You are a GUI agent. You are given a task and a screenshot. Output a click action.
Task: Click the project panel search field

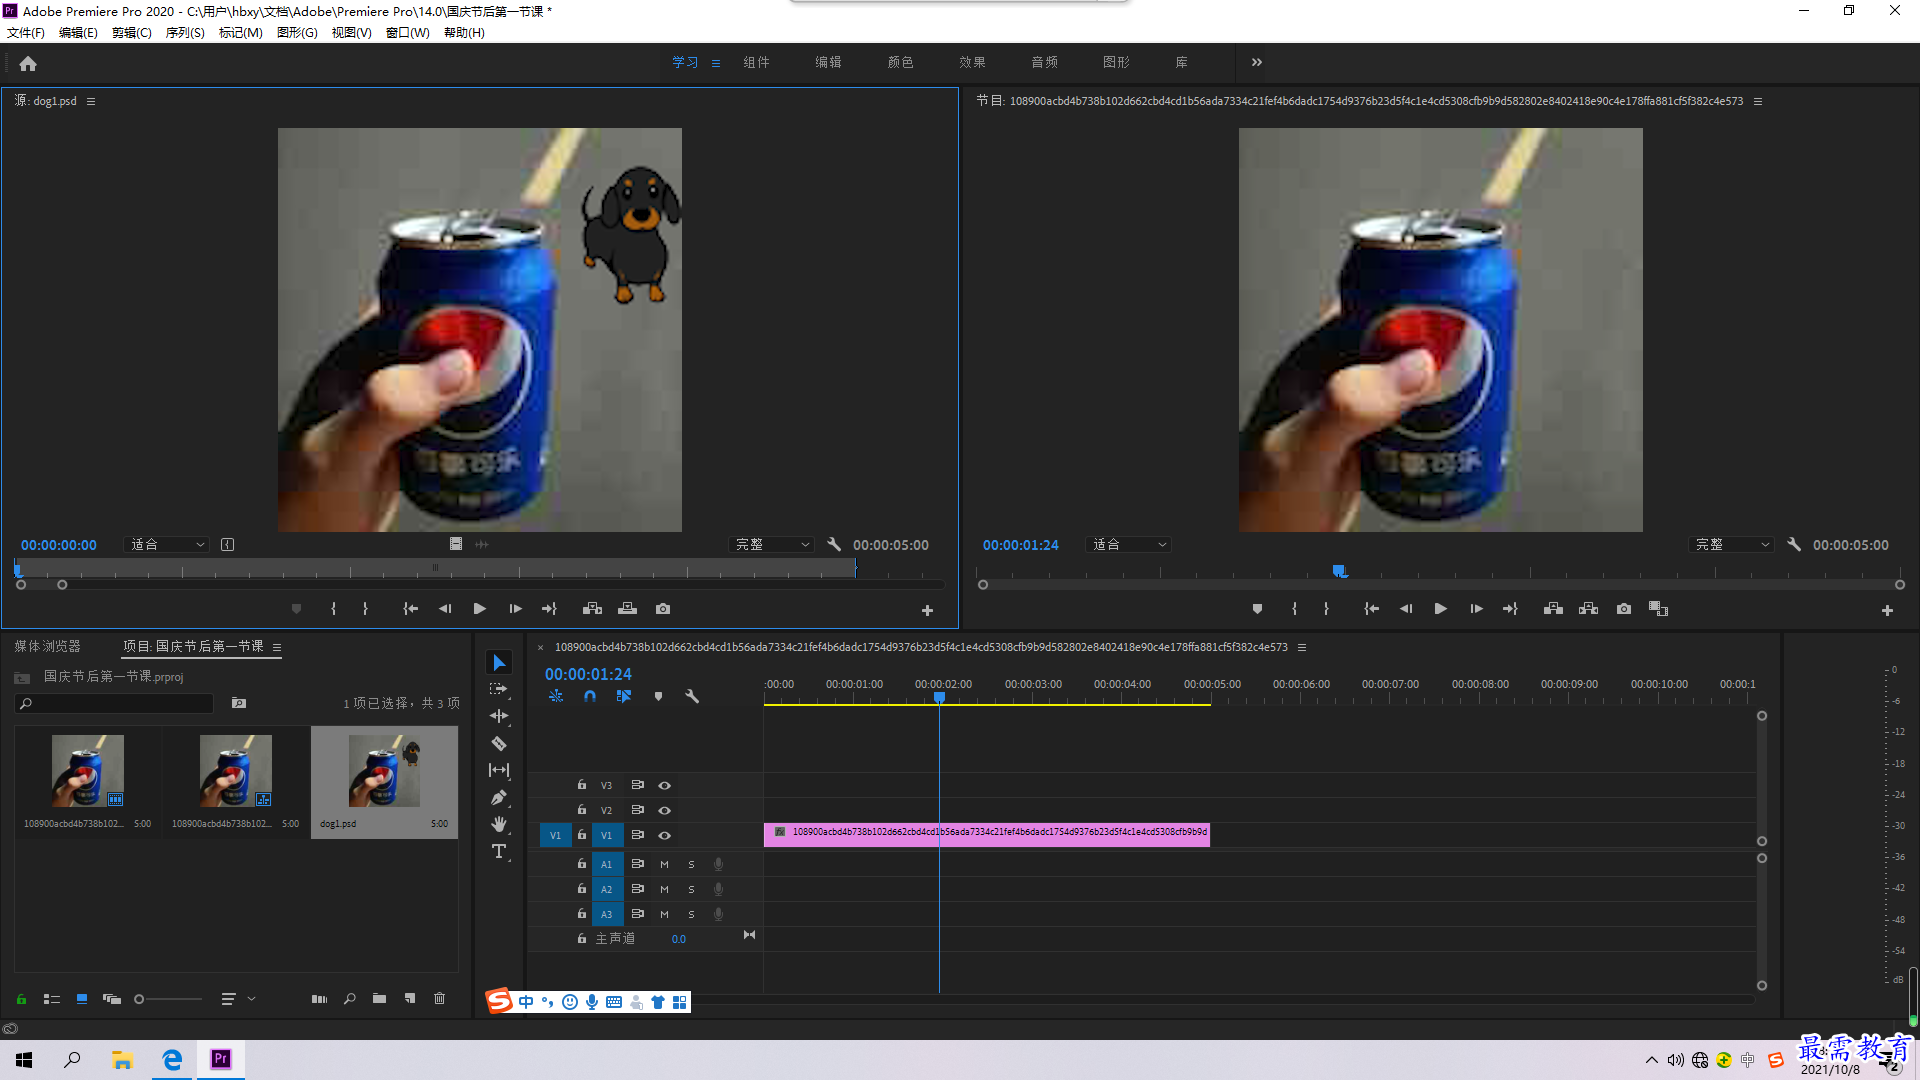pyautogui.click(x=115, y=704)
